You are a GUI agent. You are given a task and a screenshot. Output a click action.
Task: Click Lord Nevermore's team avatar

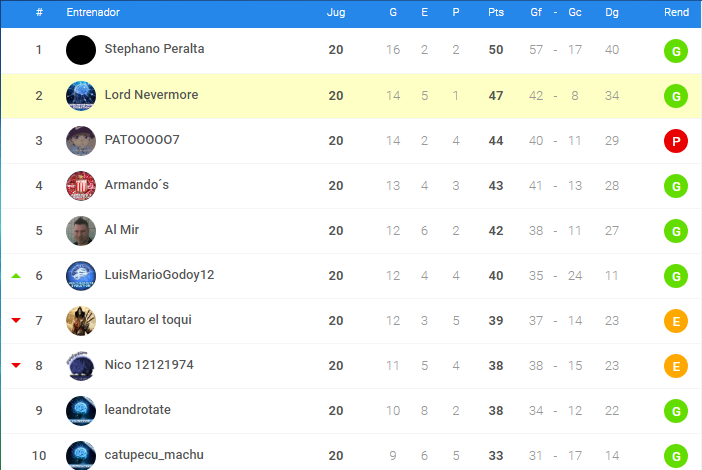pos(81,96)
